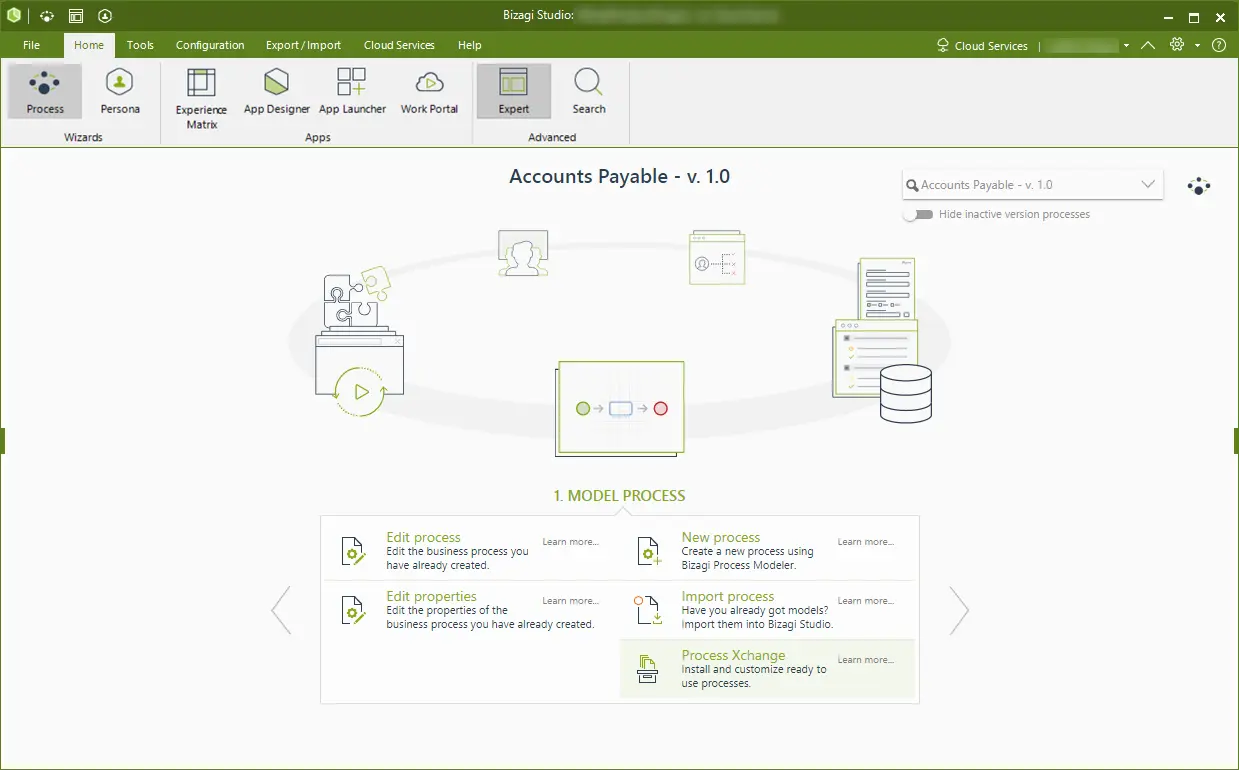Click Learn more for Import process
This screenshot has height=770, width=1239.
866,601
